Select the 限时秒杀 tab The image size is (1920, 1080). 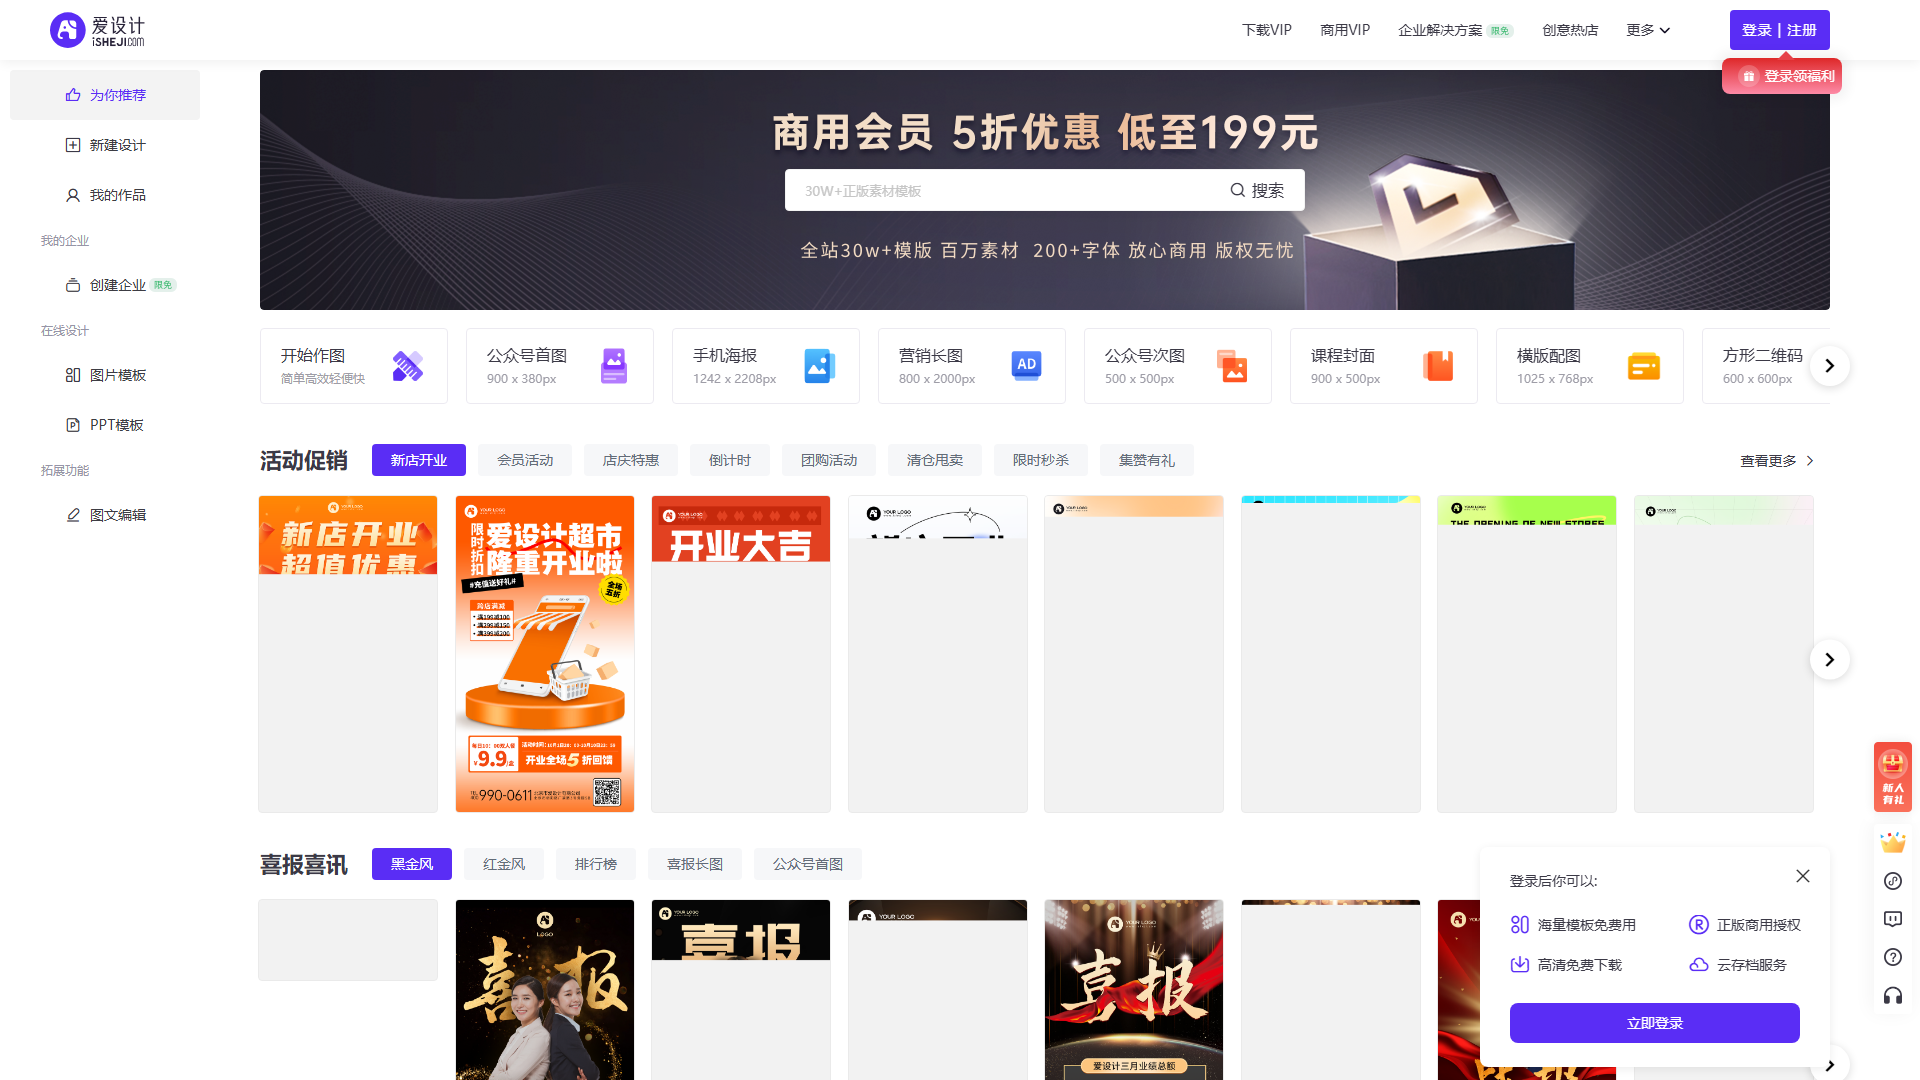coord(1041,460)
